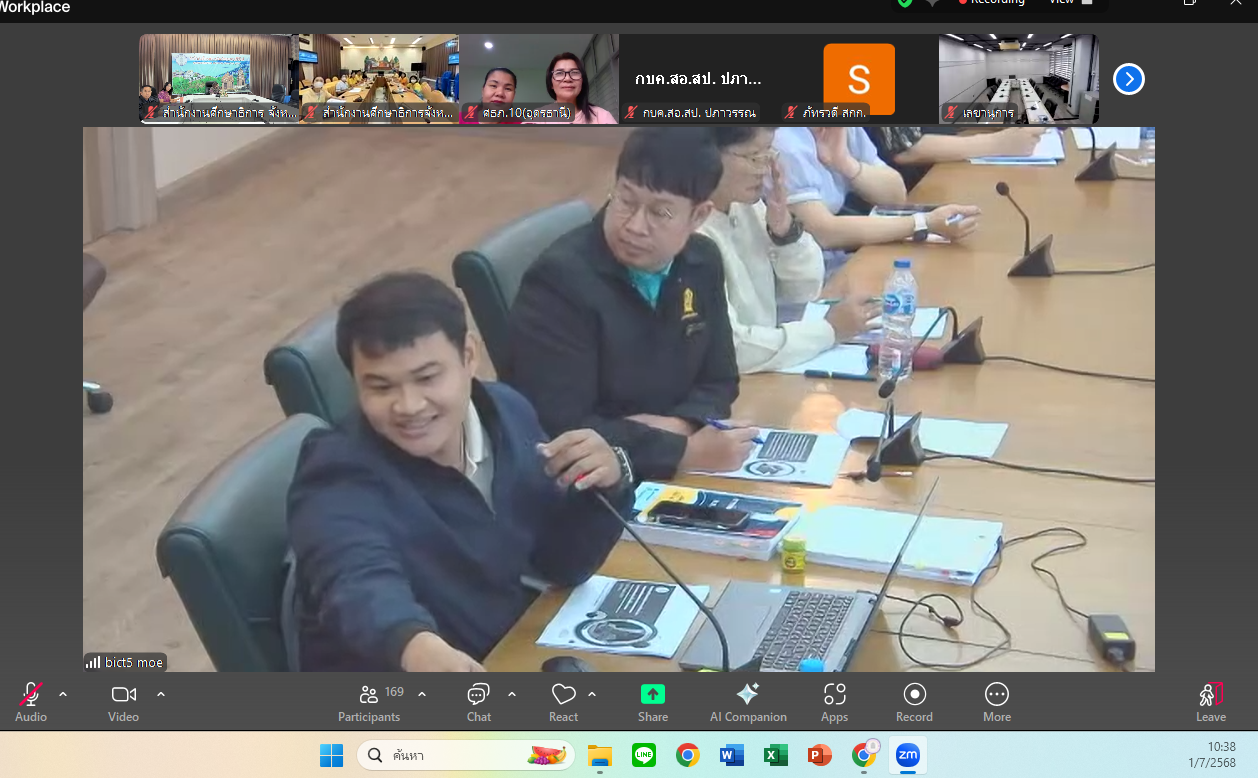Open the first Chrome icon on taskbar
This screenshot has height=778, width=1258.
pyautogui.click(x=687, y=755)
